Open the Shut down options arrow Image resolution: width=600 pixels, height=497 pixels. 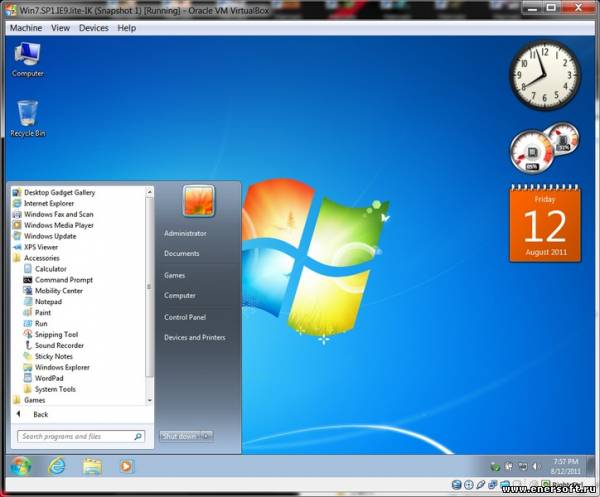tap(206, 436)
